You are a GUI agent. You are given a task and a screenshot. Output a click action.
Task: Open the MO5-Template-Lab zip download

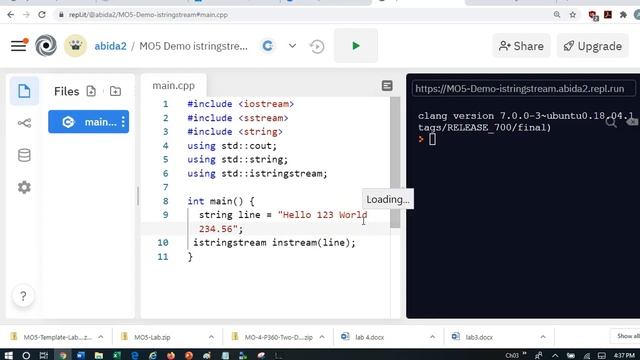tap(51, 337)
